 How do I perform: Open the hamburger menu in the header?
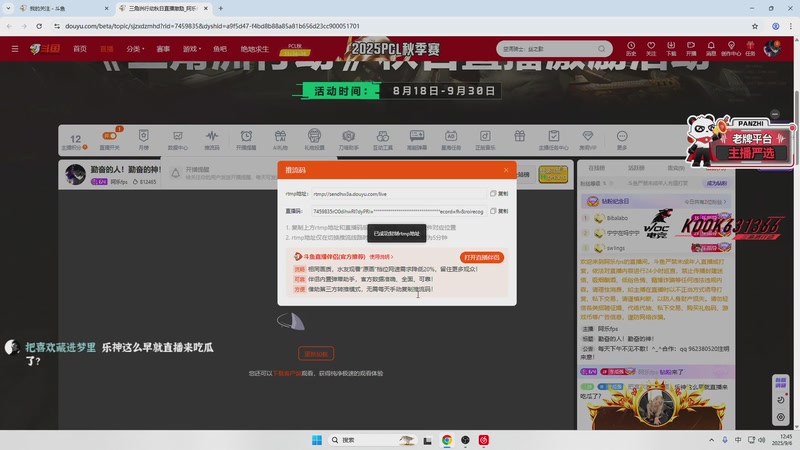click(15, 49)
